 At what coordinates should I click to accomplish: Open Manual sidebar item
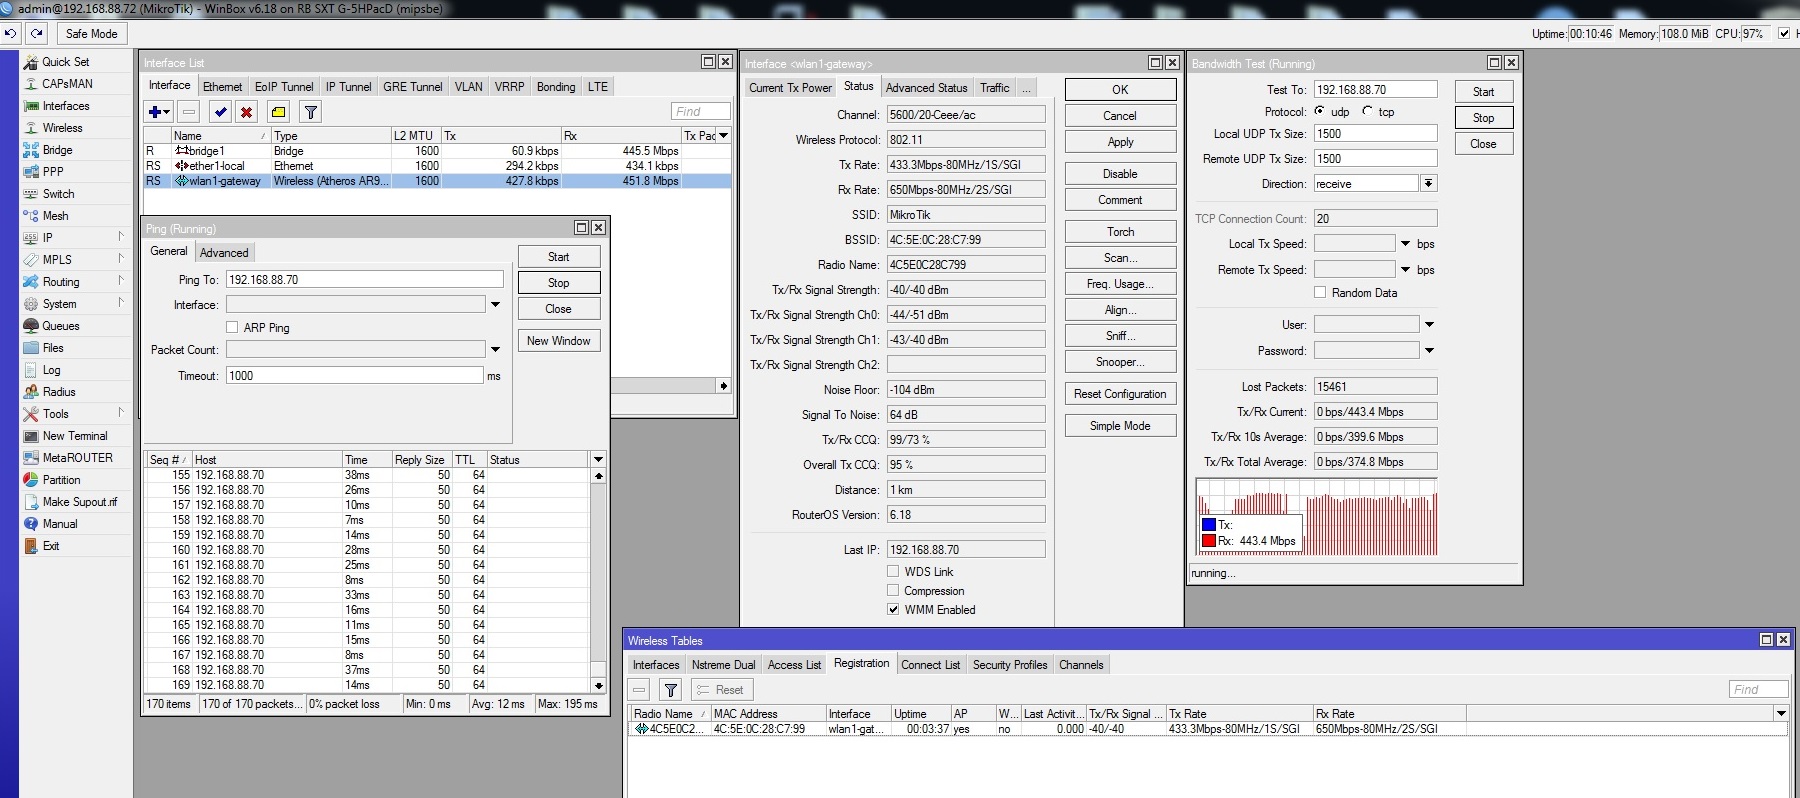pyautogui.click(x=60, y=524)
